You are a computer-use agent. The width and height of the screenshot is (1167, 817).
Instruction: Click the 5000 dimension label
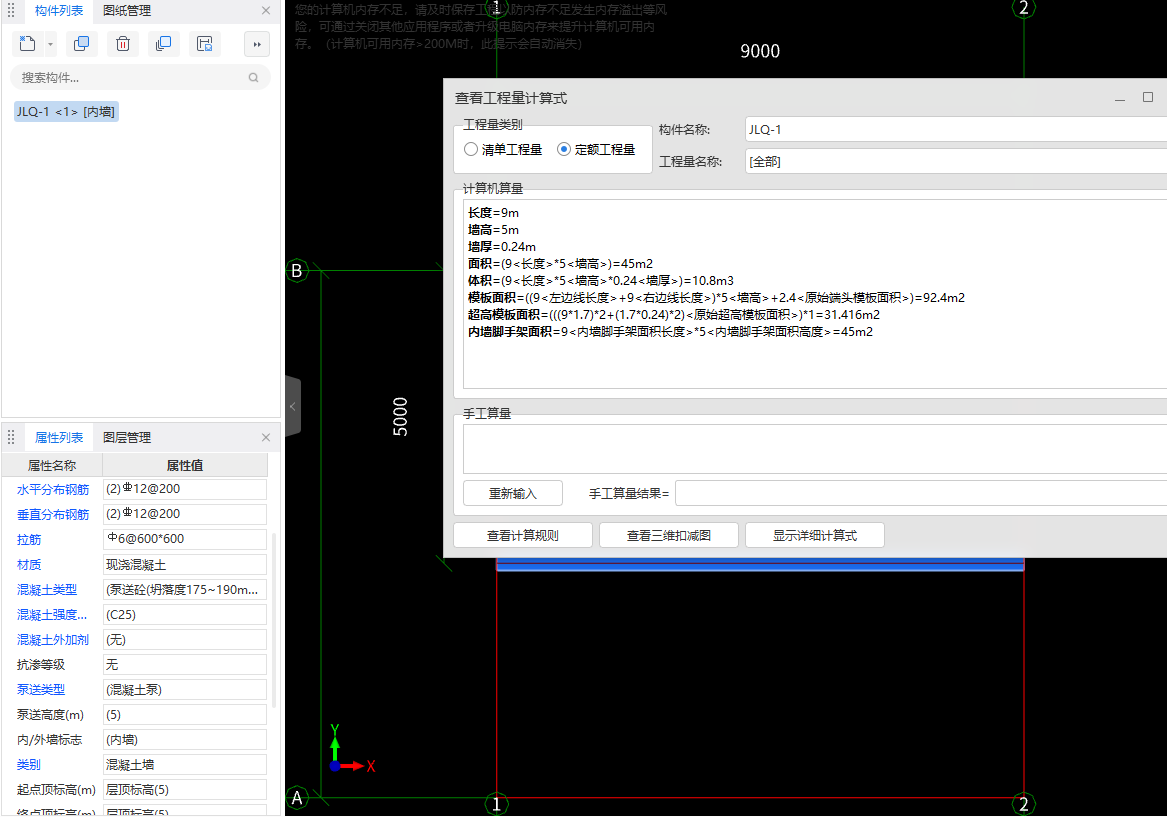tap(400, 417)
